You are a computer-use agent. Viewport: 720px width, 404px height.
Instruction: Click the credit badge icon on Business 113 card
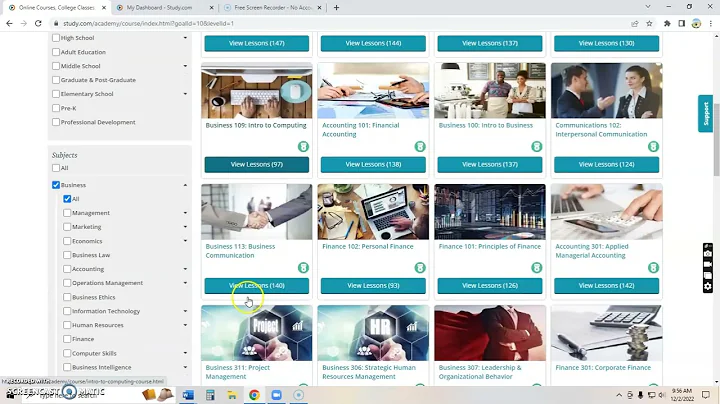click(x=303, y=268)
